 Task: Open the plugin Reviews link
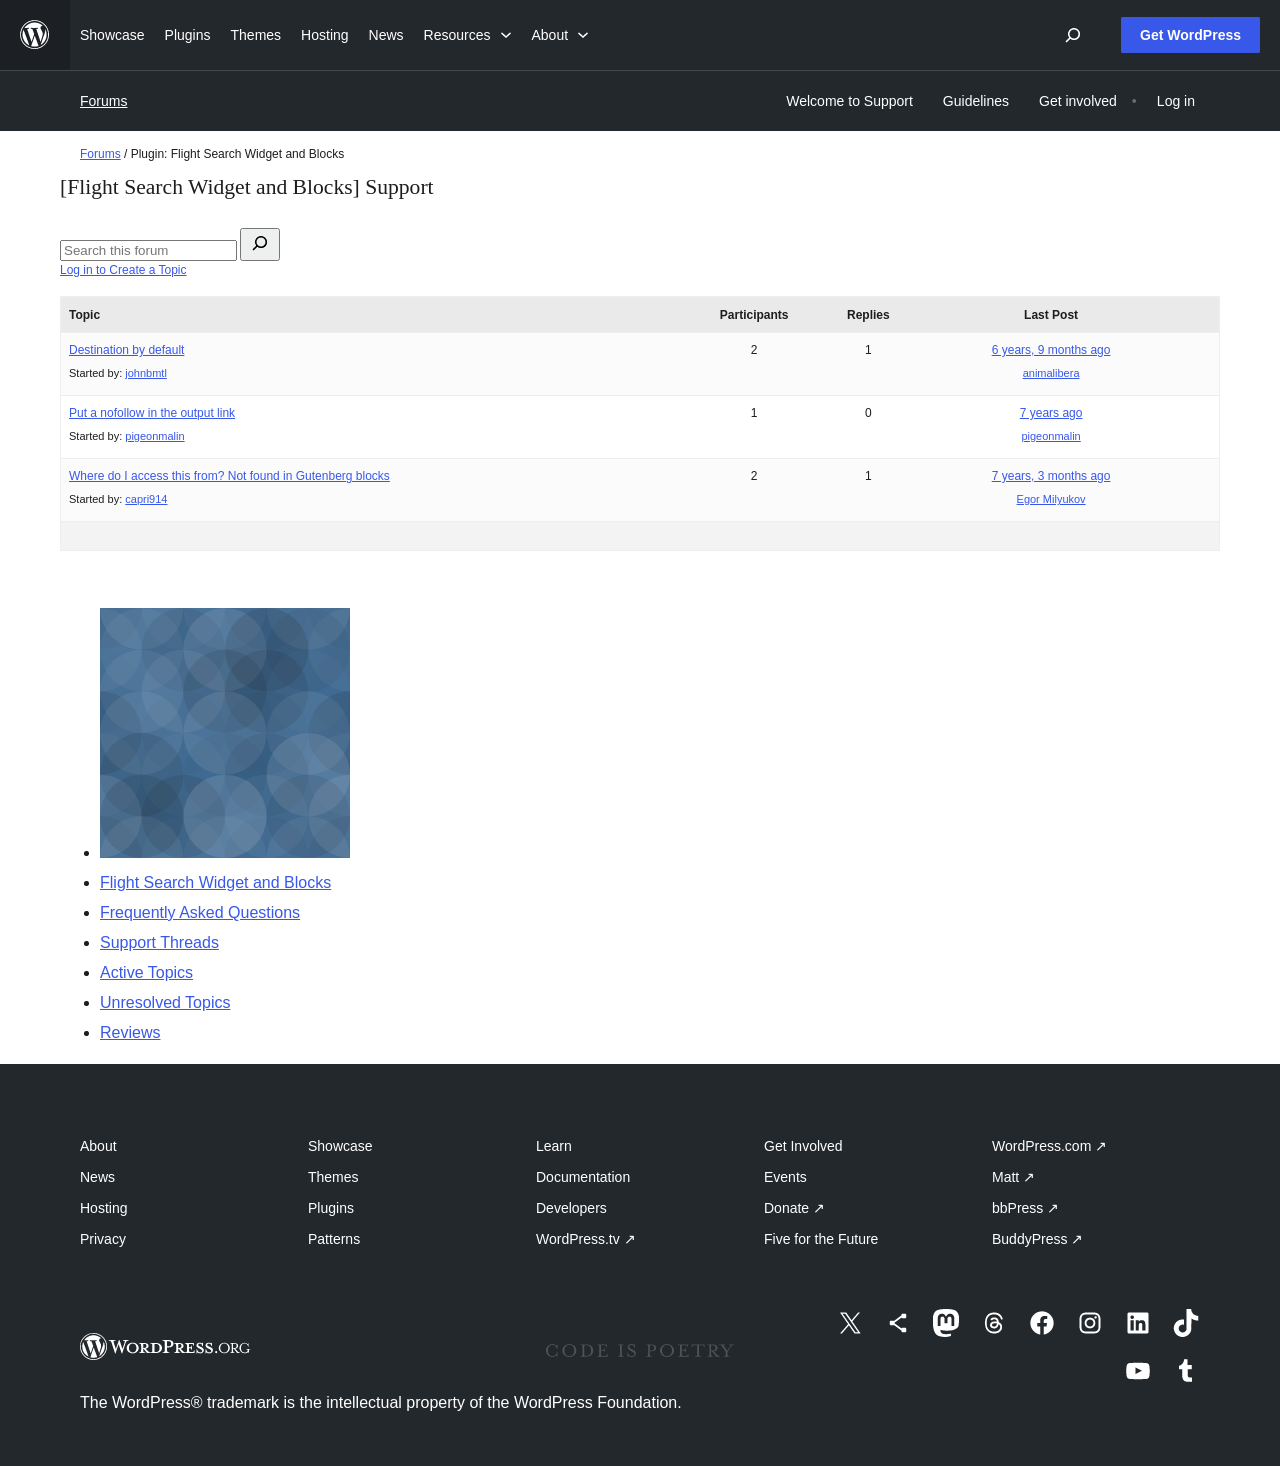pos(130,1032)
